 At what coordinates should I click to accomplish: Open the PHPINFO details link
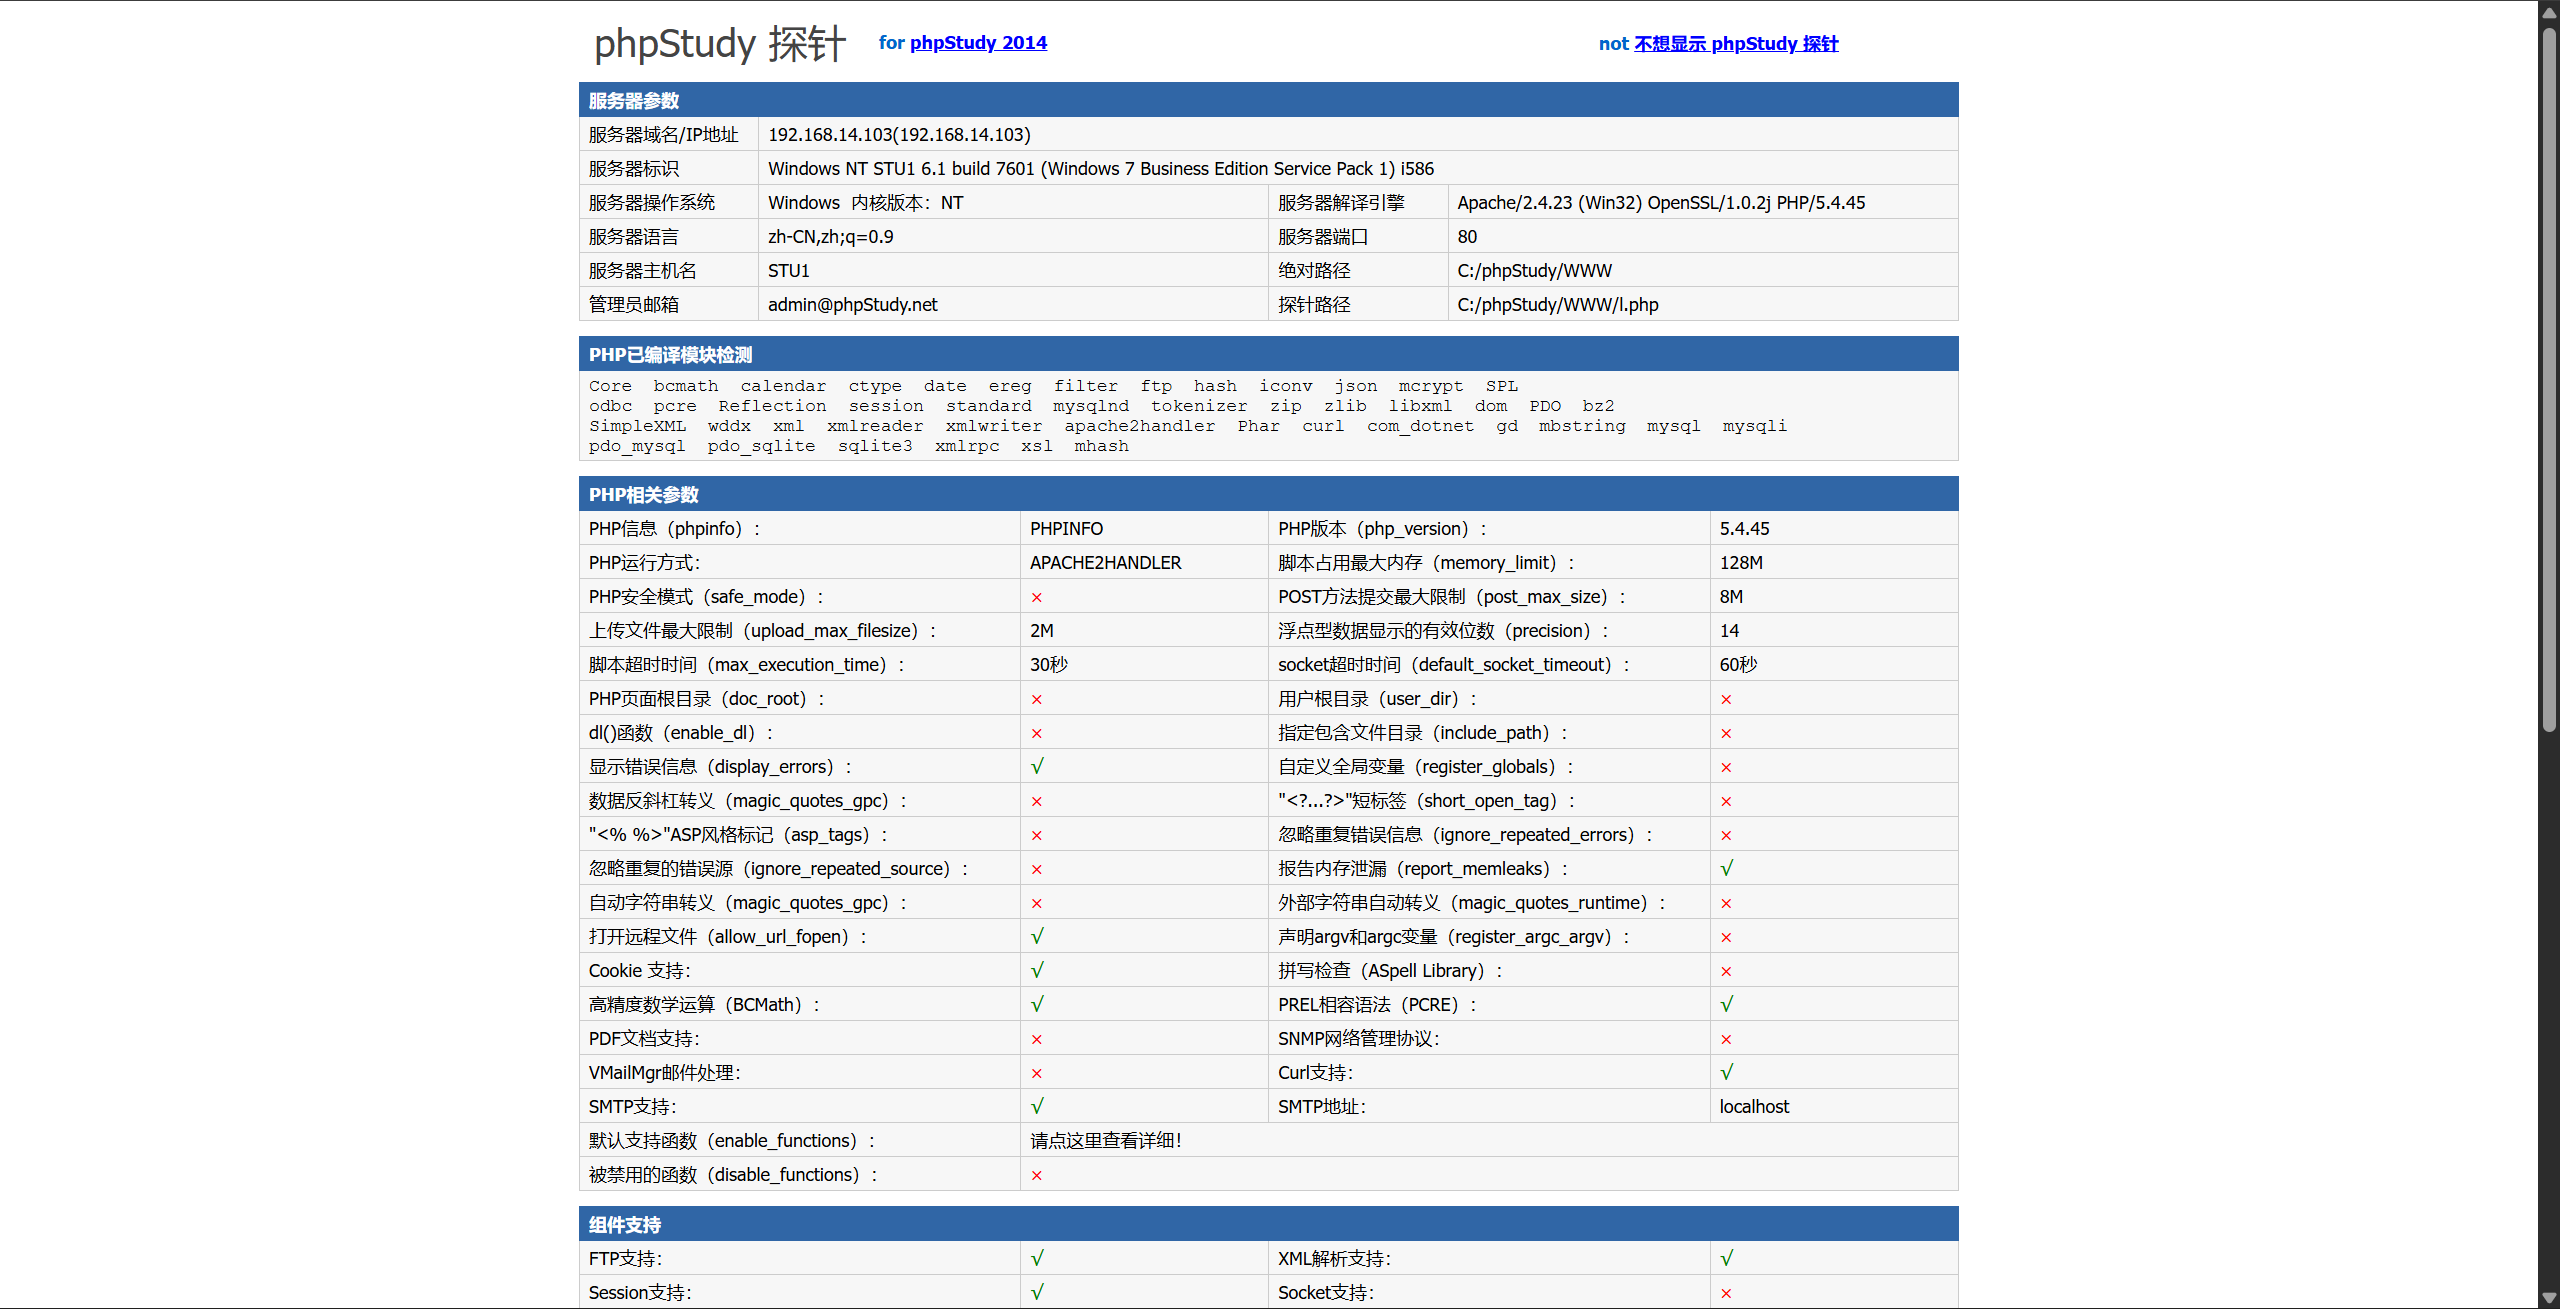coord(1066,529)
